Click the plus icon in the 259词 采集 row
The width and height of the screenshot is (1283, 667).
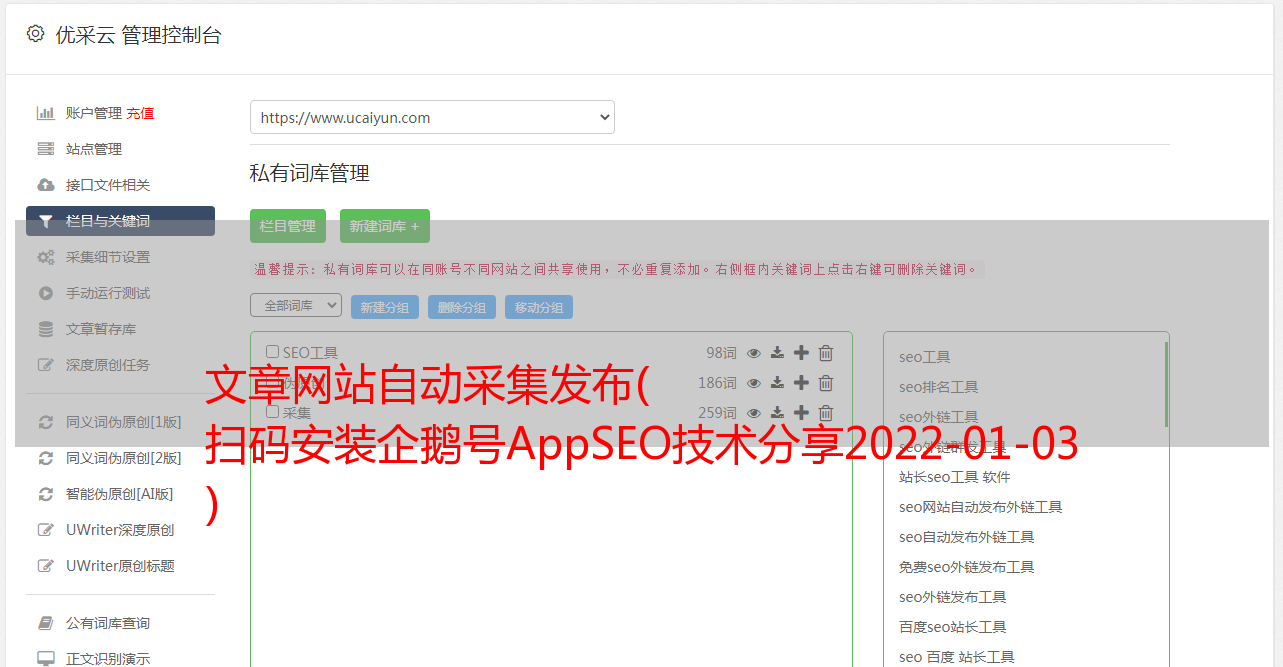pos(801,413)
